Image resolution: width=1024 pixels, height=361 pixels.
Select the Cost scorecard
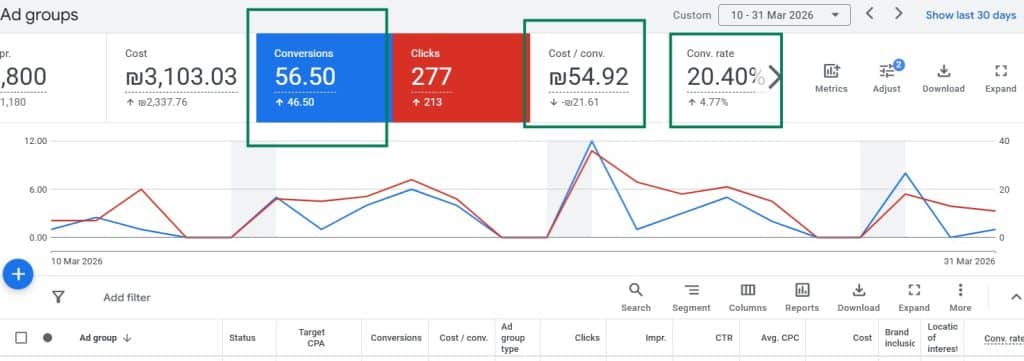(x=181, y=78)
